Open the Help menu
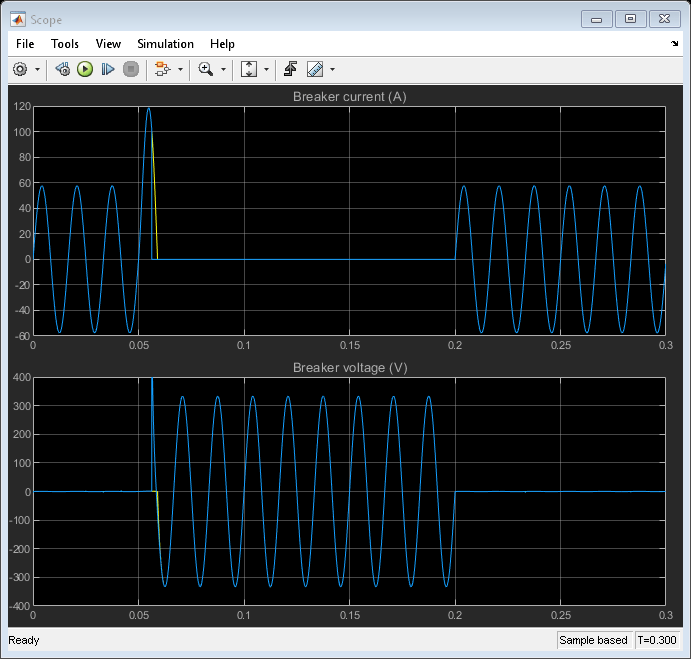This screenshot has width=691, height=659. pyautogui.click(x=222, y=44)
